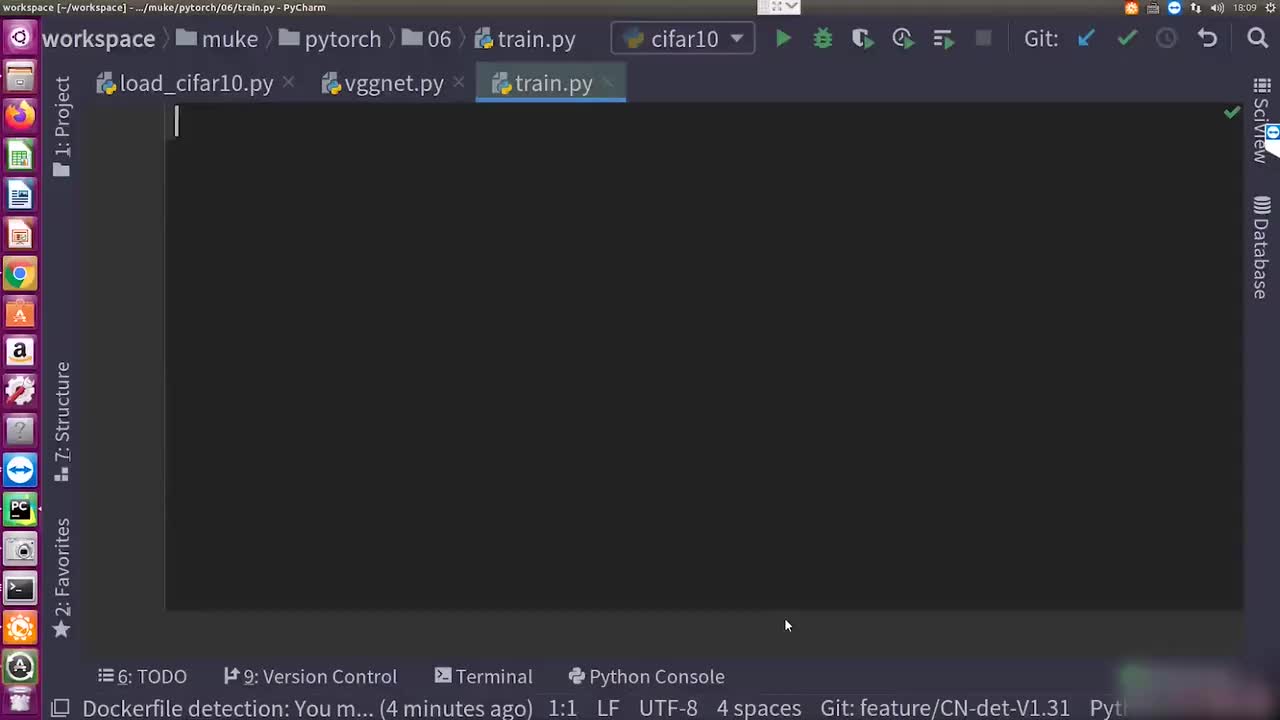Viewport: 1280px width, 720px height.
Task: Launch the profiler run icon
Action: coord(902,39)
